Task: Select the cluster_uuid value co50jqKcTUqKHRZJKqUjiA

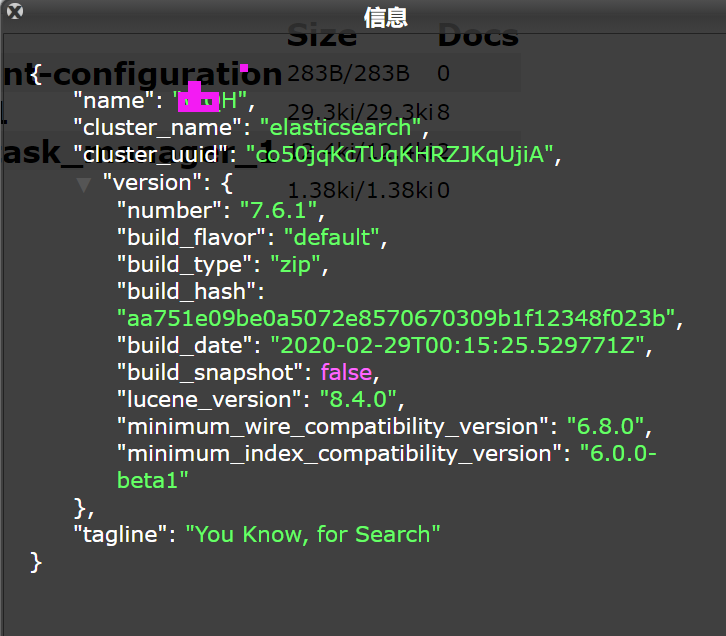Action: (400, 155)
